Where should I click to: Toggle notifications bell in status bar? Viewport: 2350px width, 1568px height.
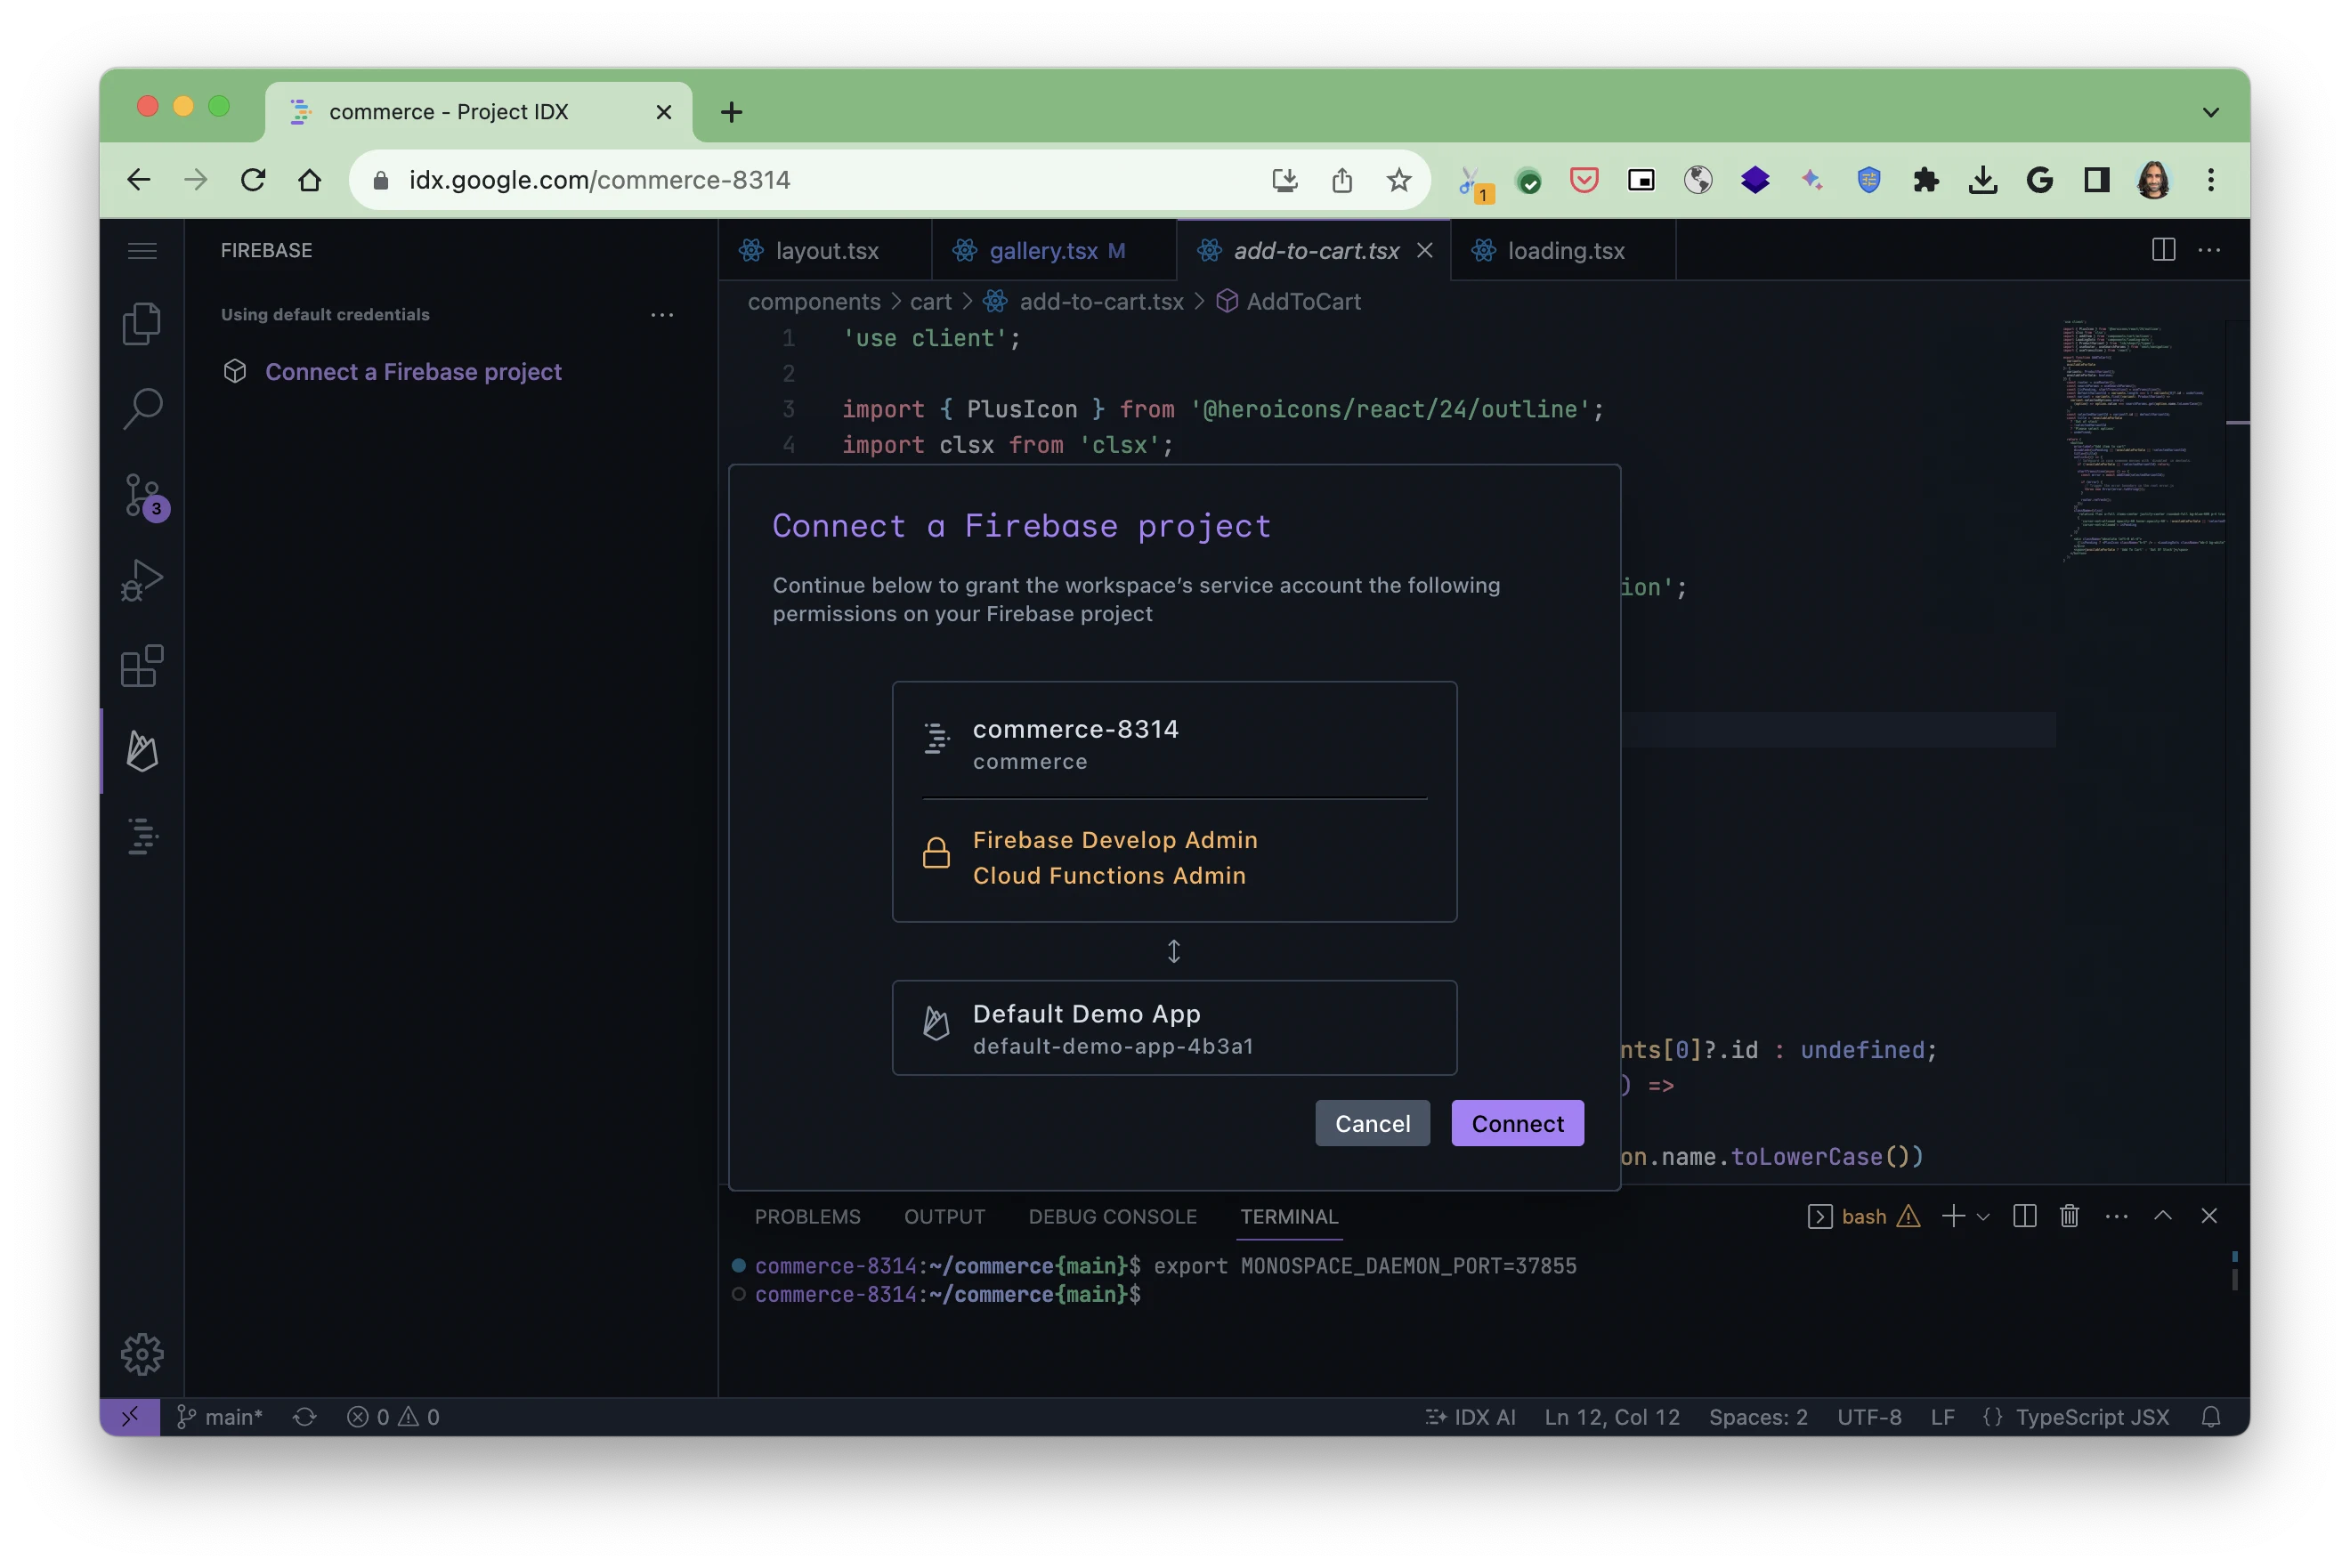point(2210,1417)
